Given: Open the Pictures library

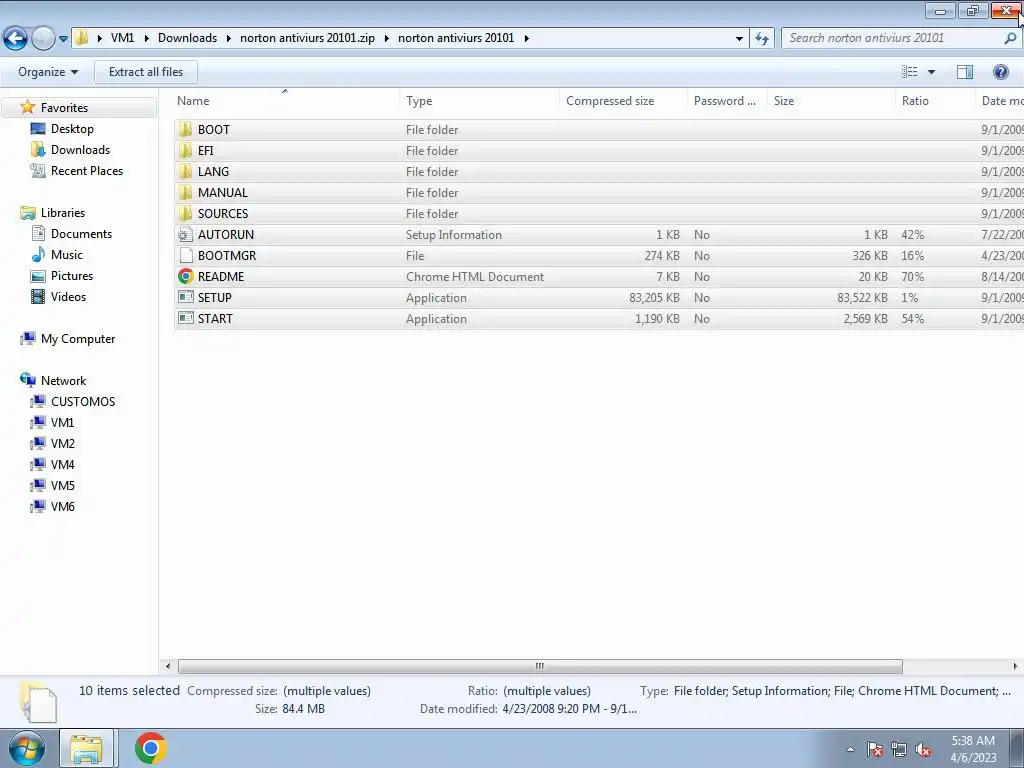Looking at the screenshot, I should 72,276.
